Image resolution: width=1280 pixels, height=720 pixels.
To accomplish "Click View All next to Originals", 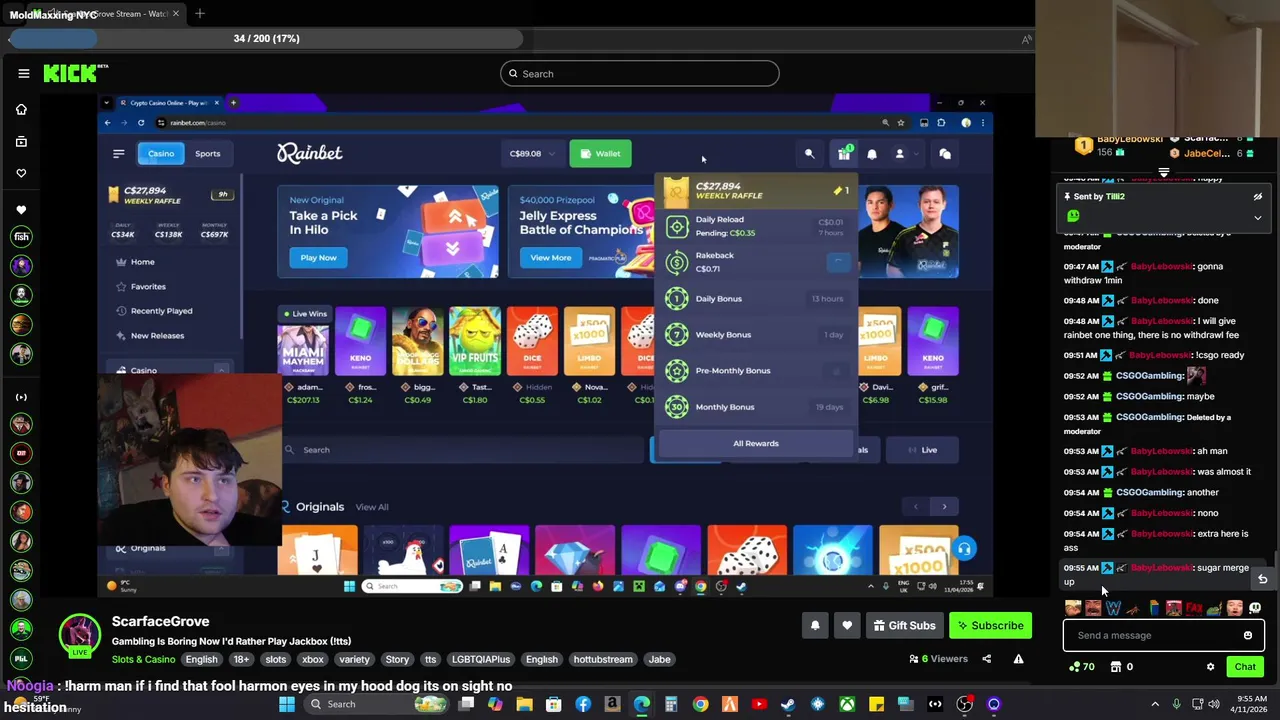I will point(372,507).
